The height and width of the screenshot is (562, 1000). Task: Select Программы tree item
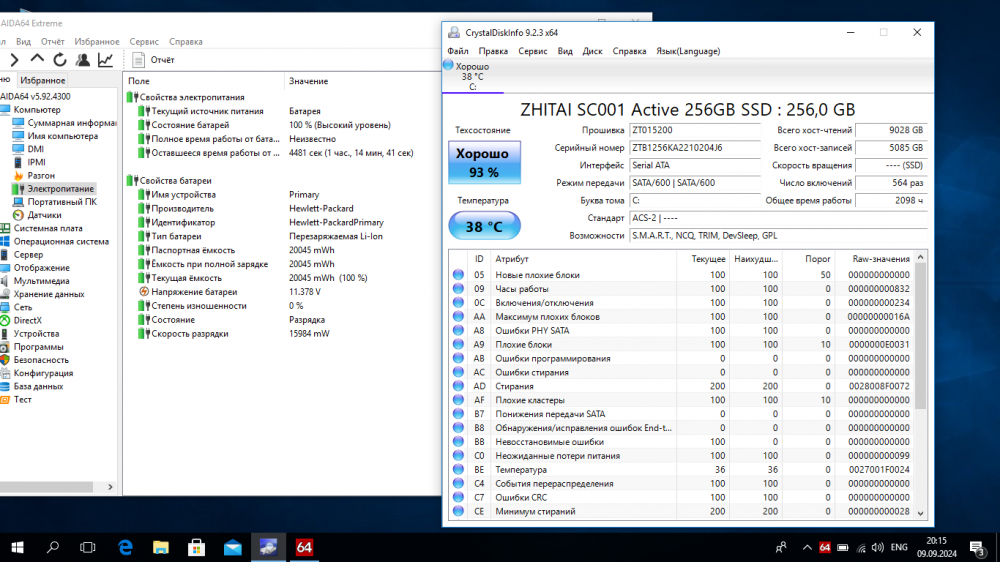(38, 347)
